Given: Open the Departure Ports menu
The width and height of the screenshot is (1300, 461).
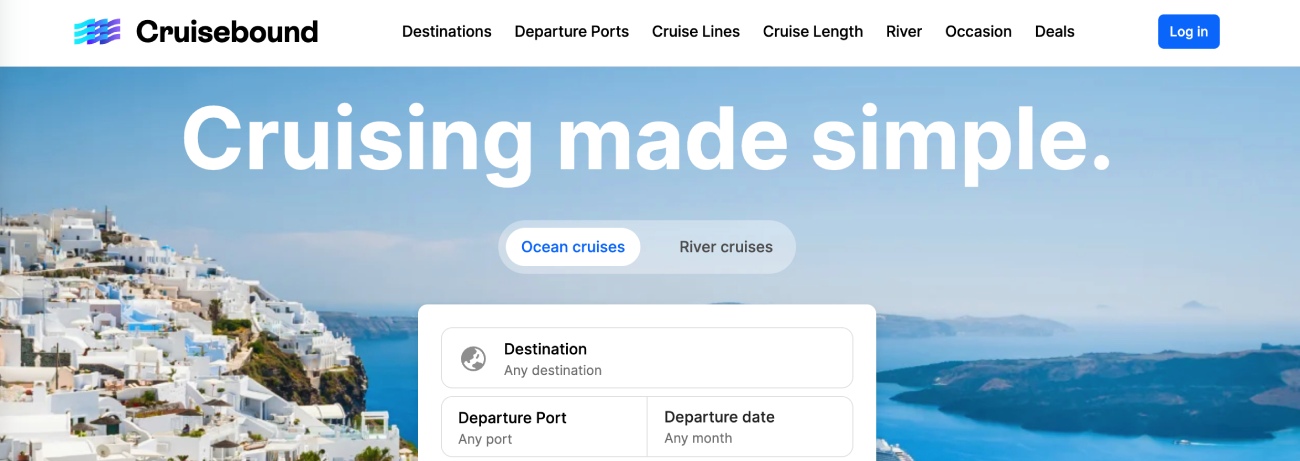Looking at the screenshot, I should pyautogui.click(x=572, y=32).
